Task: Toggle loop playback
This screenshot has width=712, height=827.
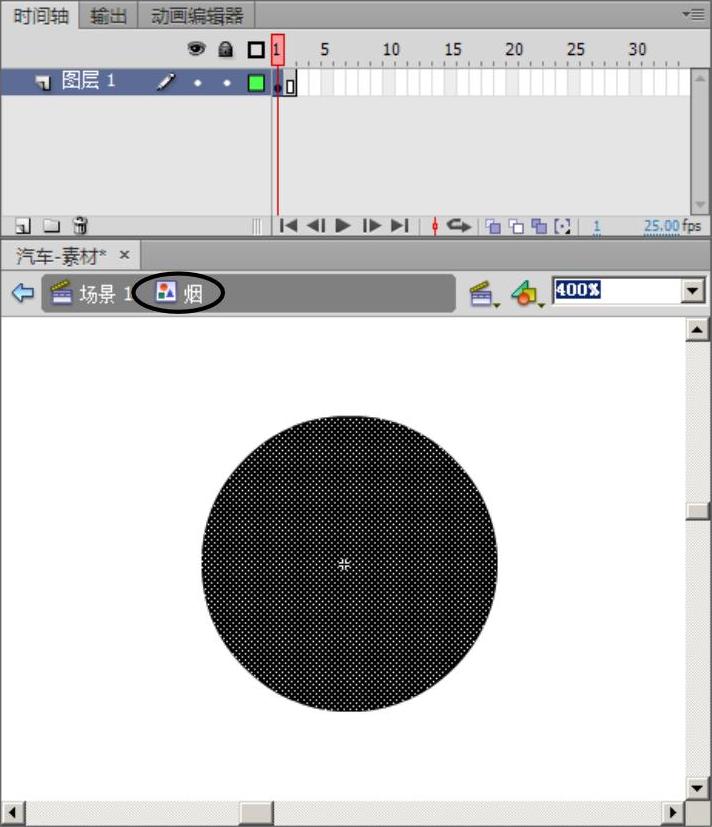Action: coord(459,226)
